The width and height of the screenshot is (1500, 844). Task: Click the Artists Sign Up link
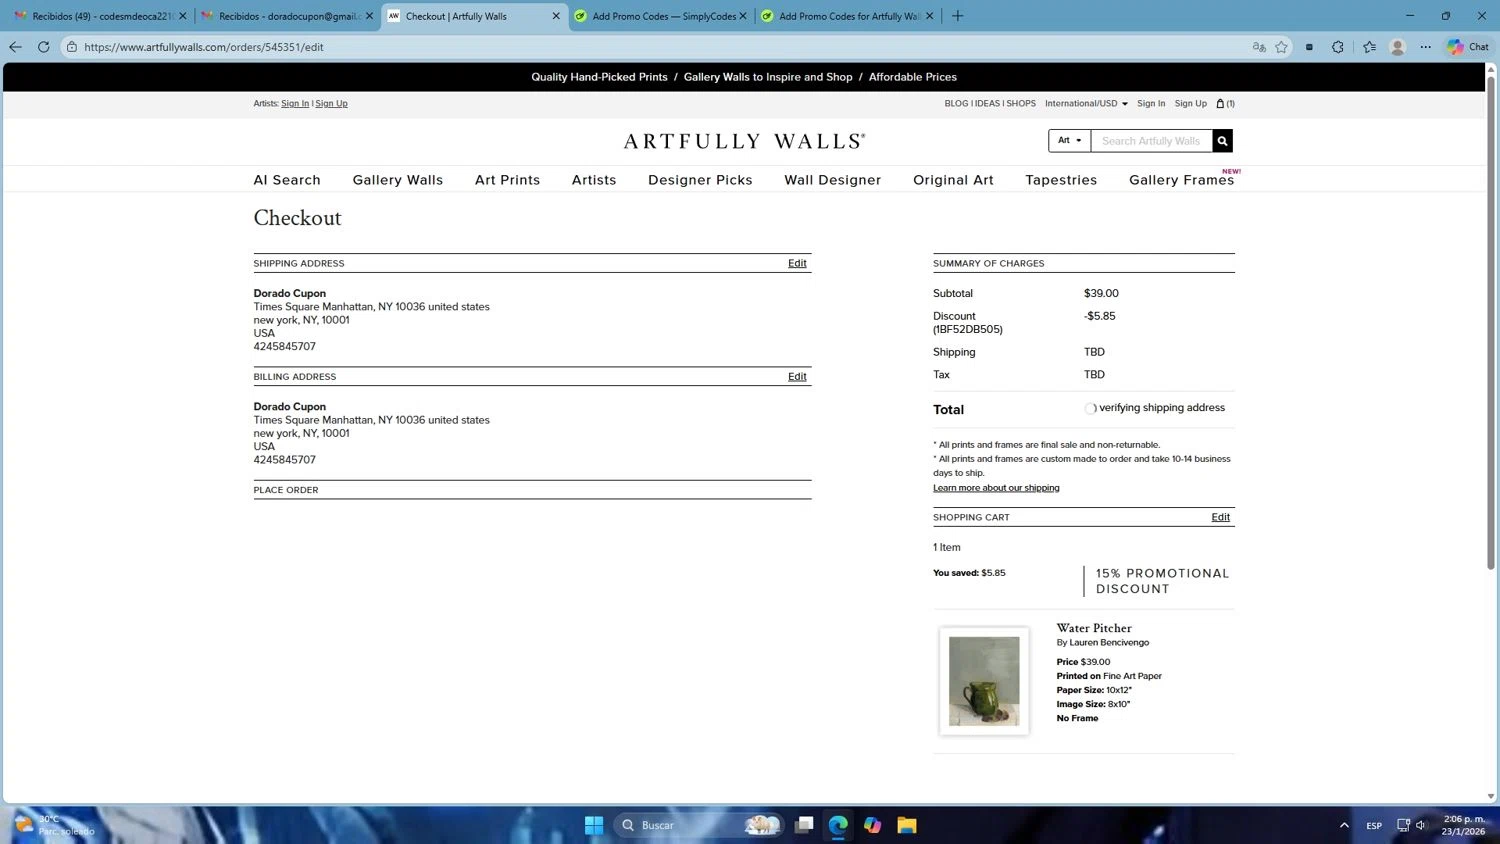click(x=332, y=103)
